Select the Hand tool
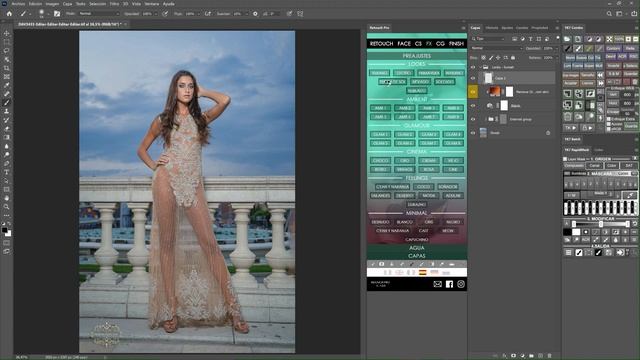The image size is (640, 360). click(6, 198)
